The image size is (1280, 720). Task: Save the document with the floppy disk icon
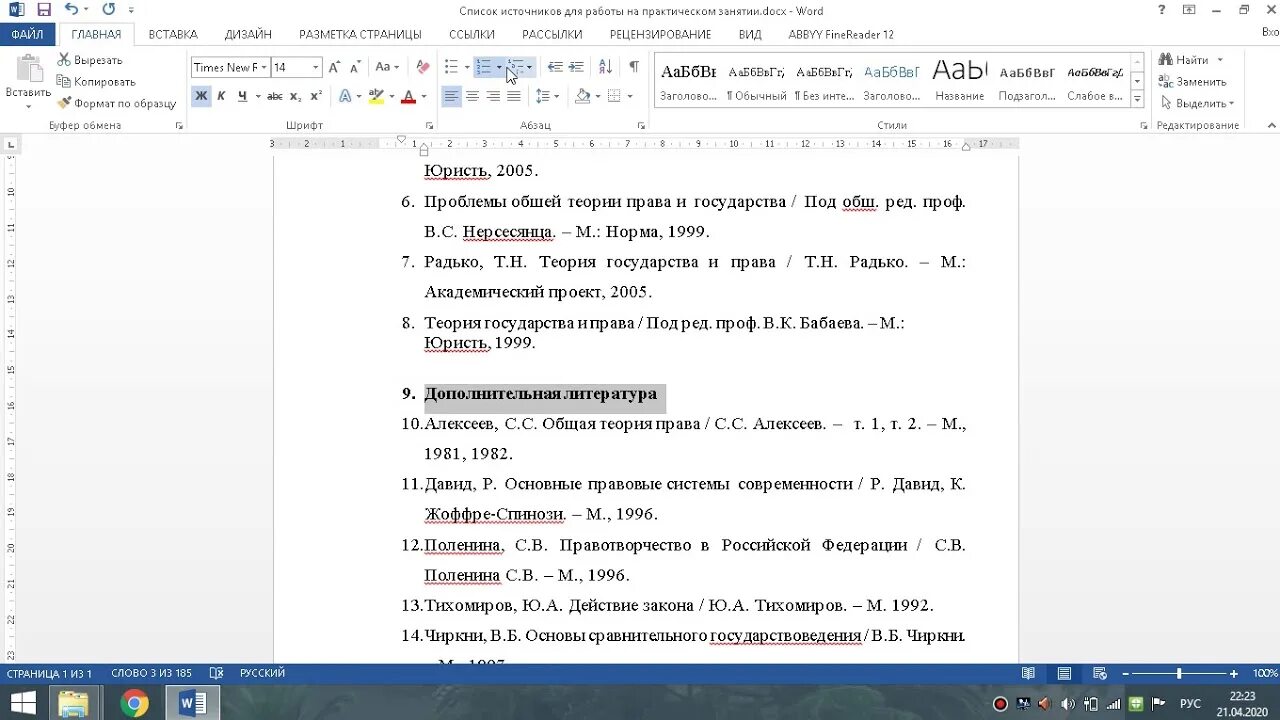click(x=43, y=10)
